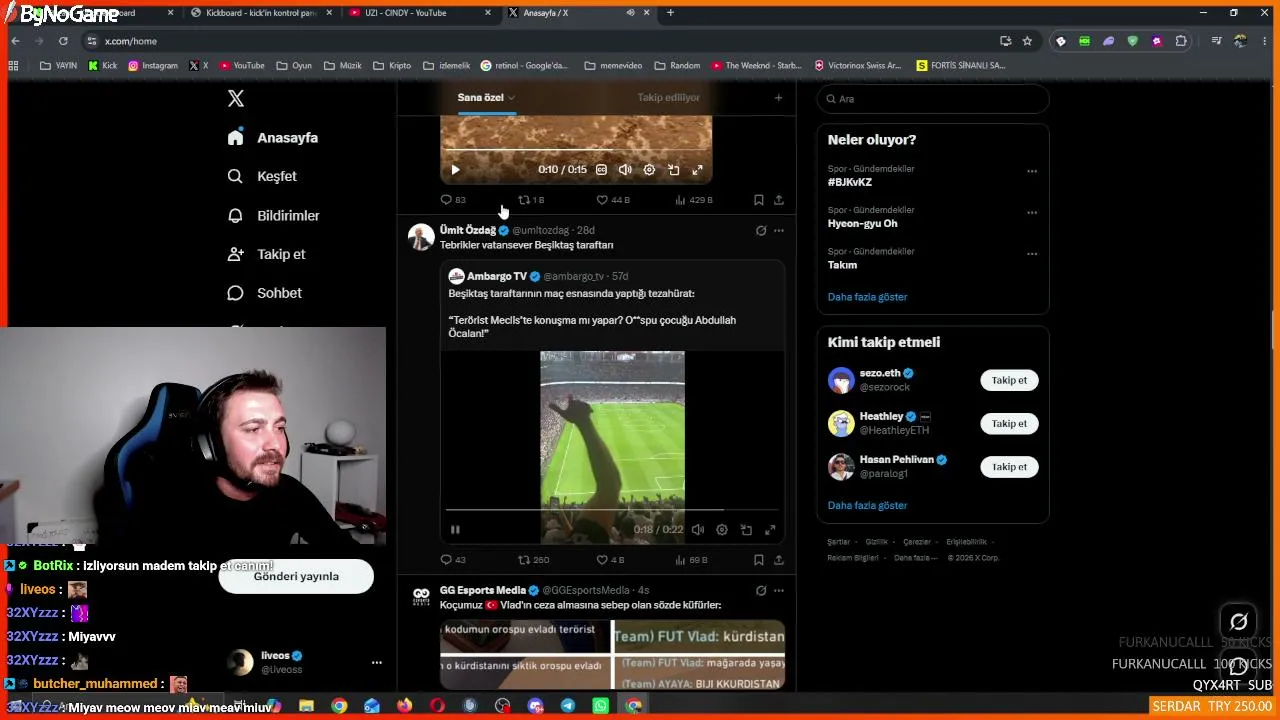Open GG Esports Media profile link
The height and width of the screenshot is (720, 1280).
483,590
